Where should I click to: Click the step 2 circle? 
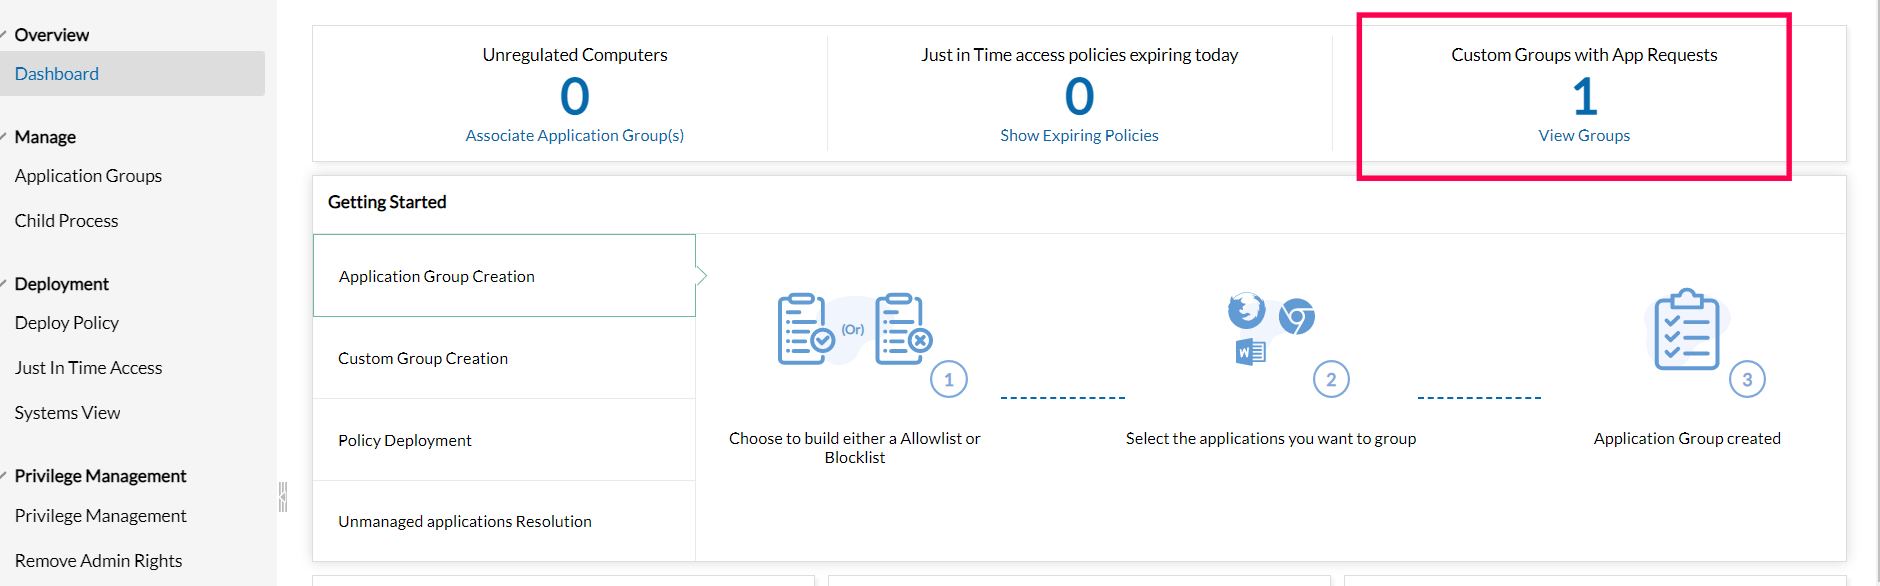[x=1331, y=380]
